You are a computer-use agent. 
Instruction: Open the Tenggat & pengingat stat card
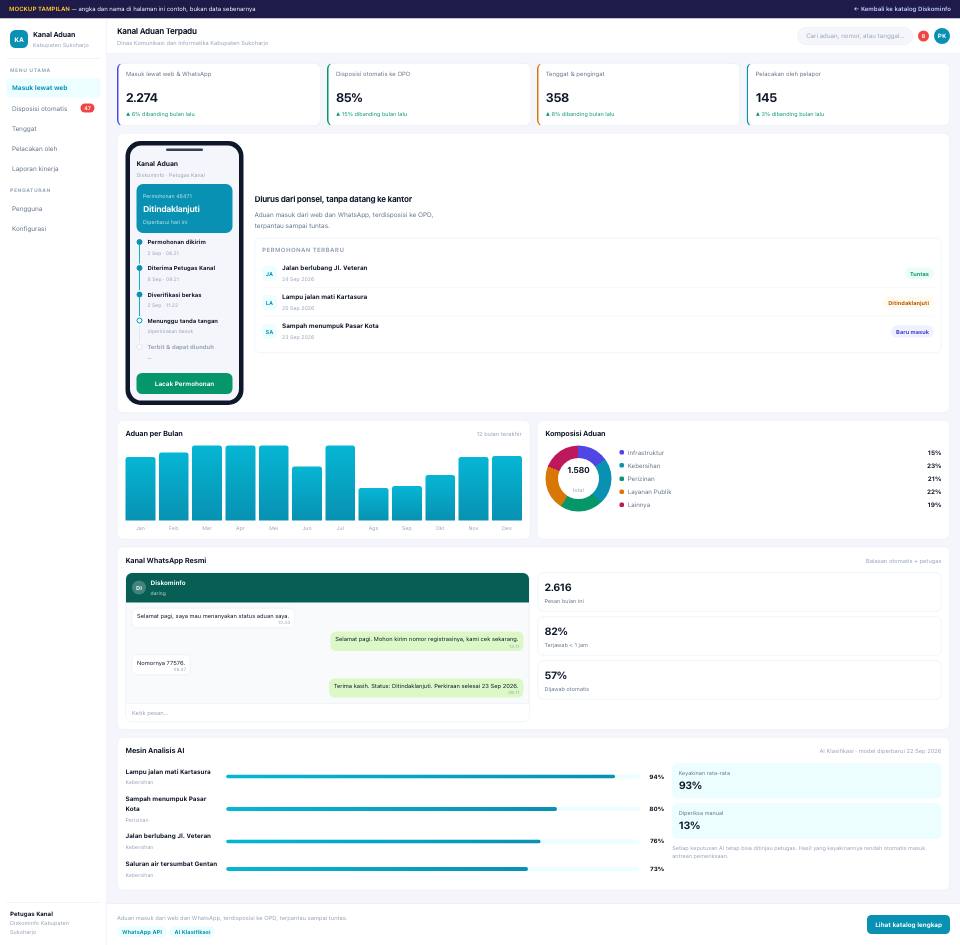point(639,94)
